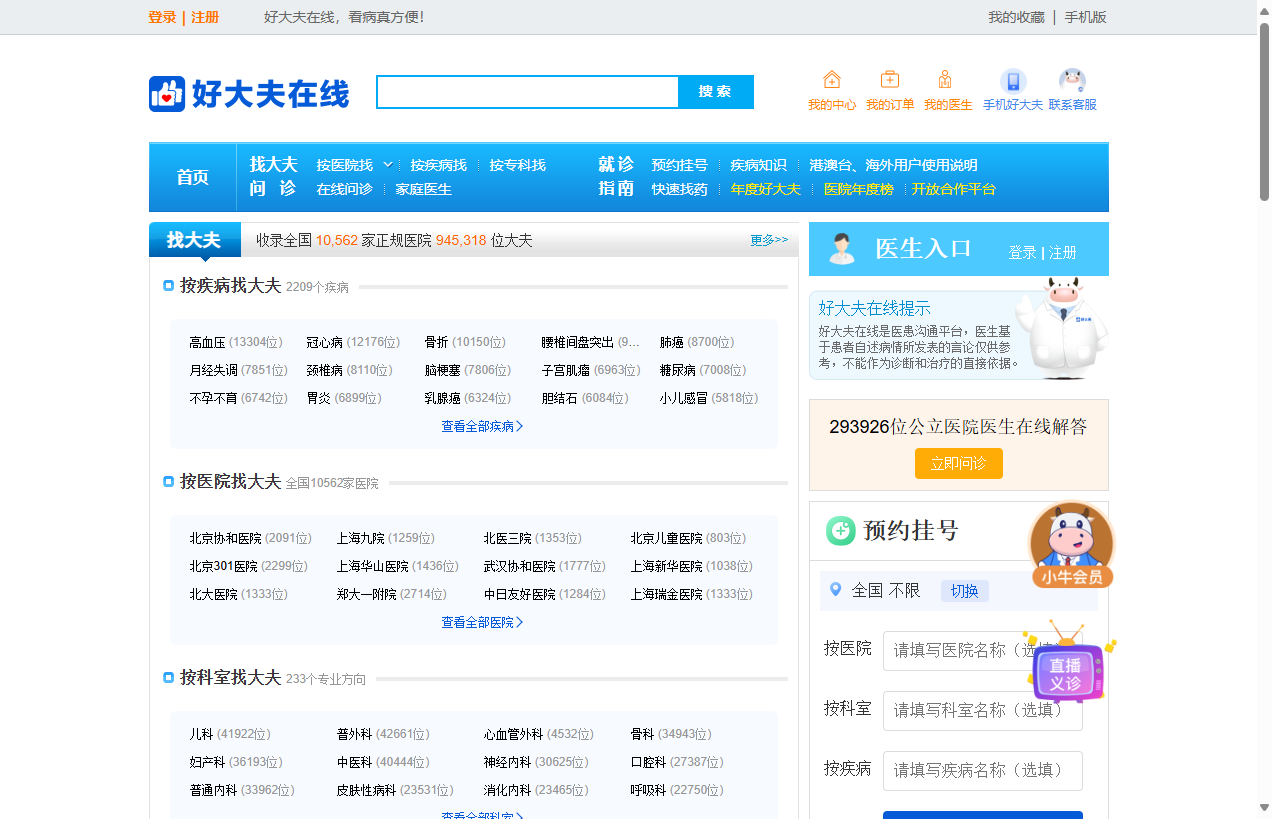The height and width of the screenshot is (819, 1272).
Task: Select 首页 in navigation bar
Action: (193, 177)
